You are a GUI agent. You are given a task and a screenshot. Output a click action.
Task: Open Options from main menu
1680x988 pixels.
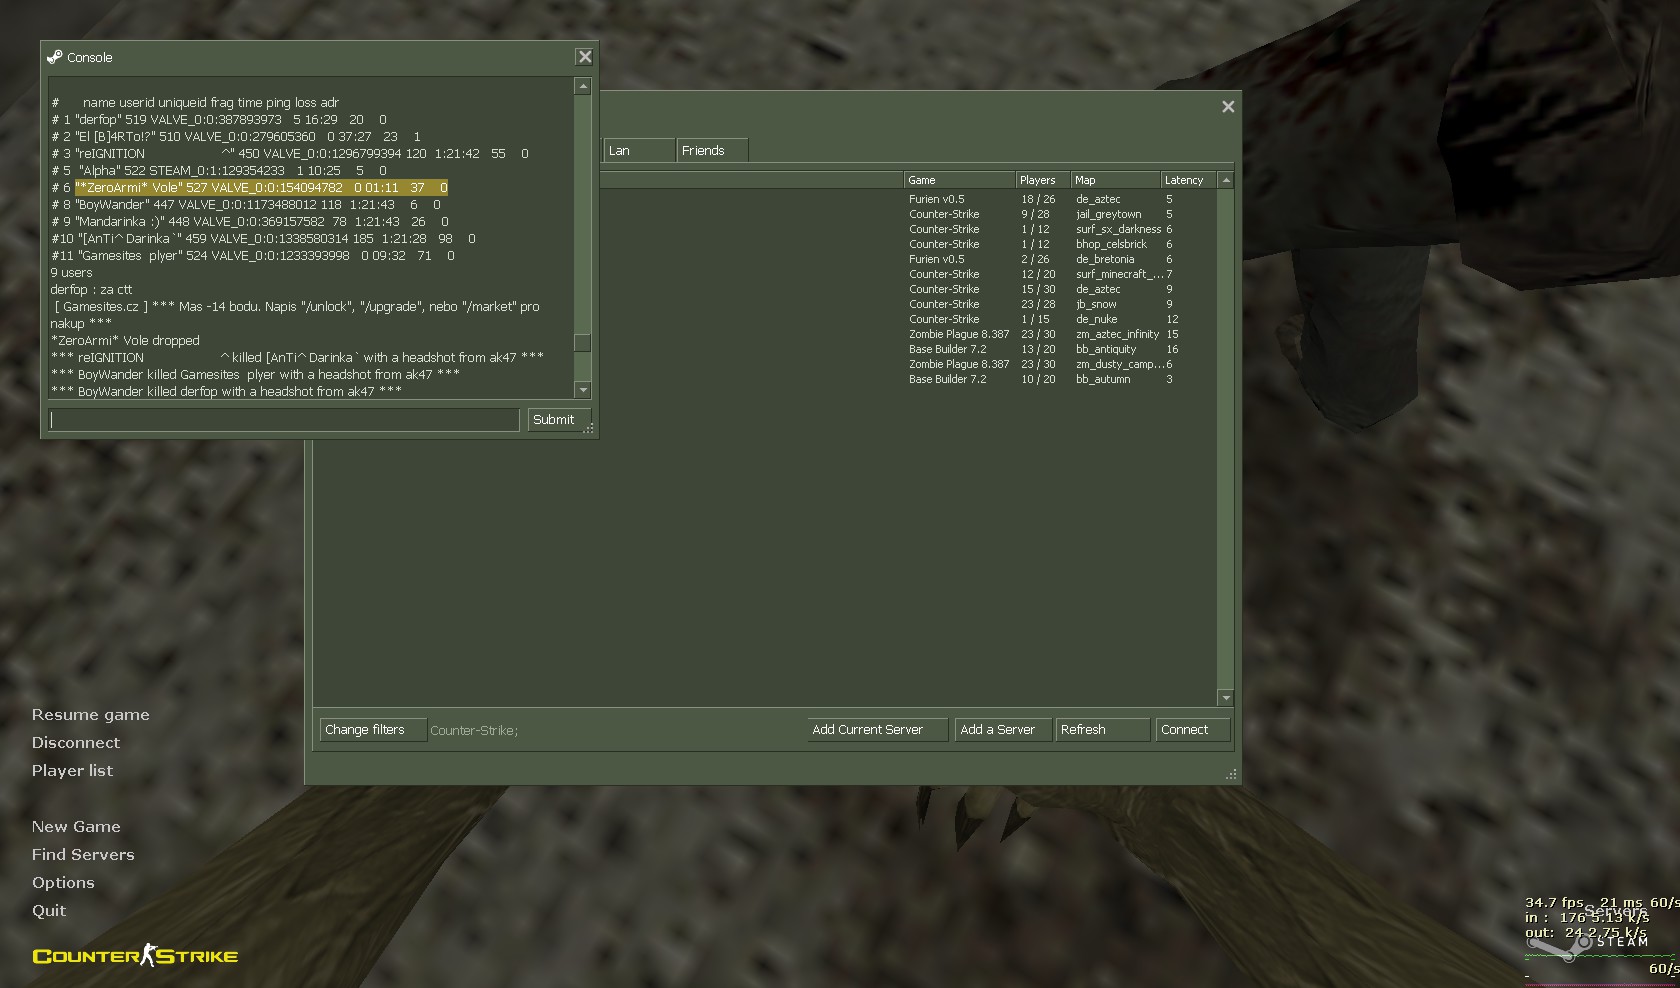(63, 883)
